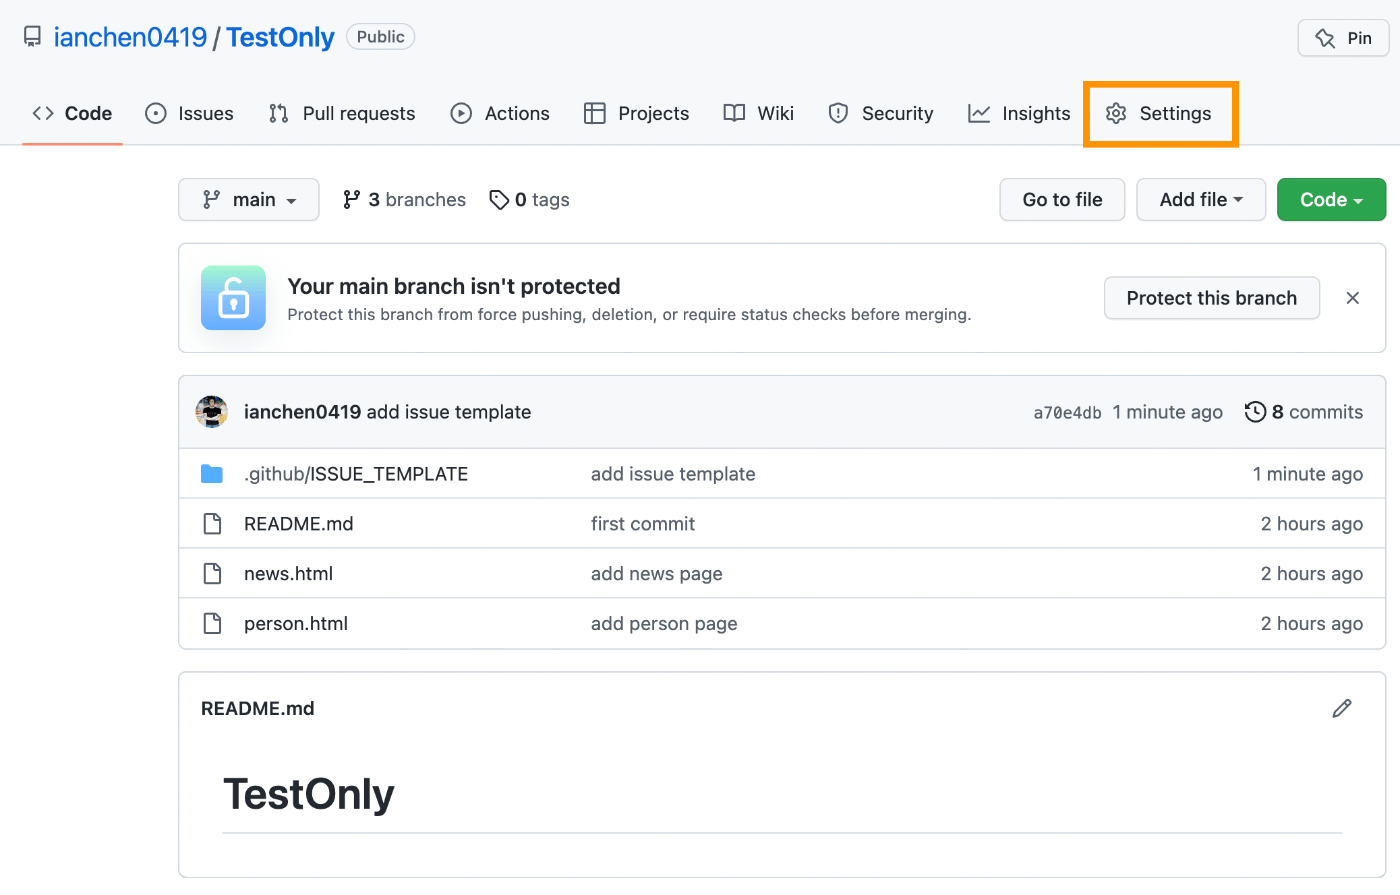Click the Insights graph icon

point(979,113)
